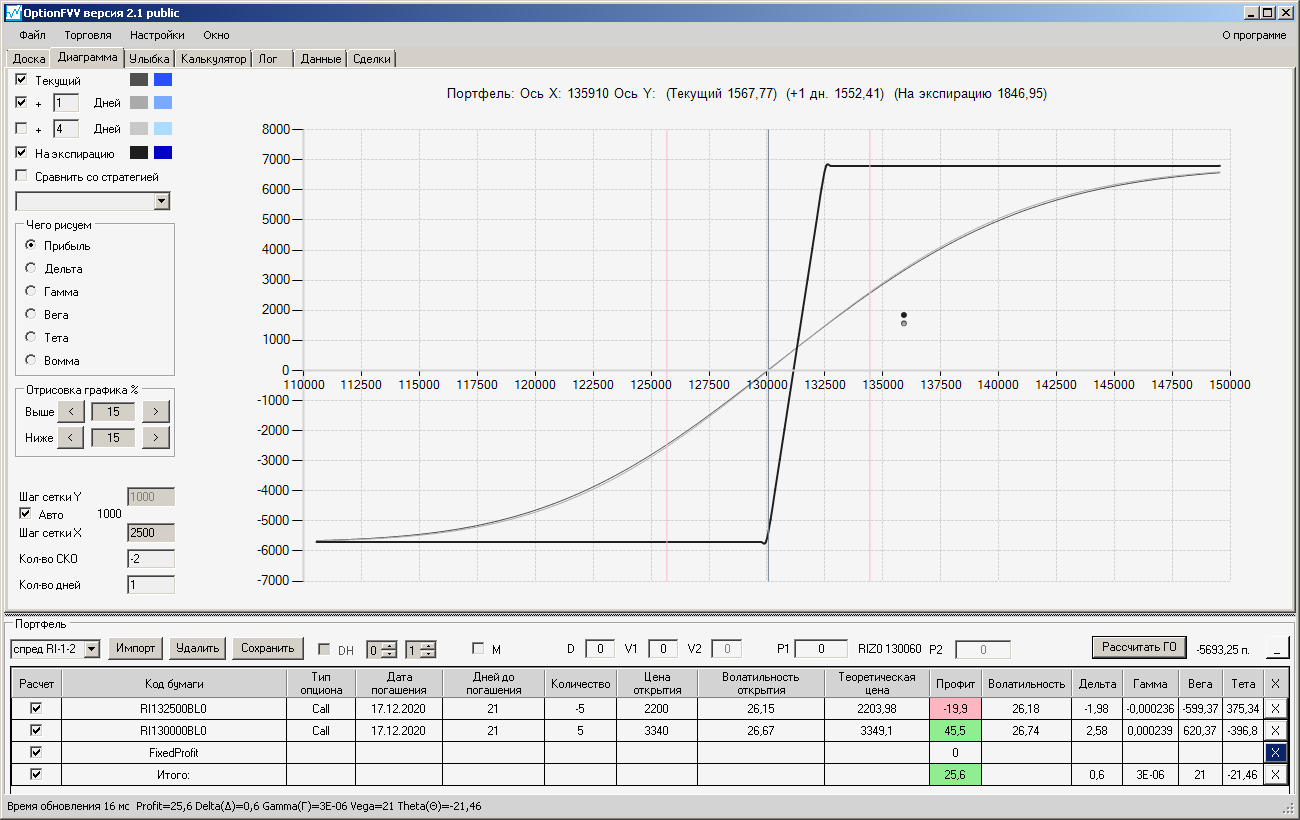
Task: Click the X column header in the portfolio table
Action: (x=1275, y=684)
